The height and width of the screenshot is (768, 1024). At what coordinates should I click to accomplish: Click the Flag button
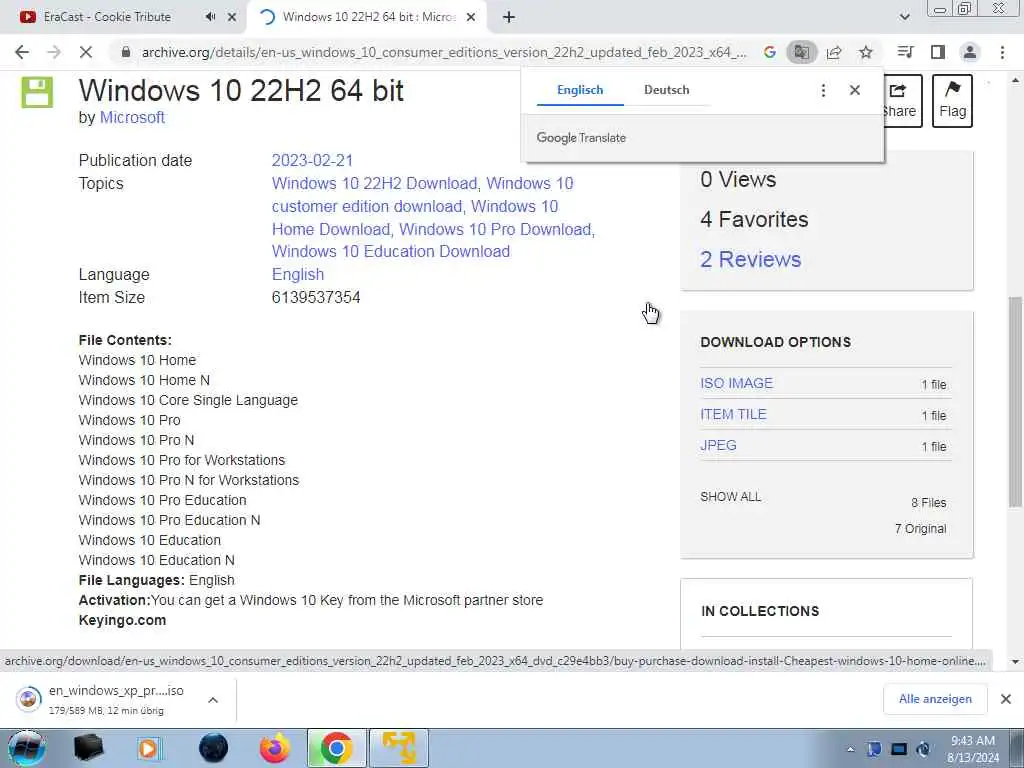(x=952, y=101)
